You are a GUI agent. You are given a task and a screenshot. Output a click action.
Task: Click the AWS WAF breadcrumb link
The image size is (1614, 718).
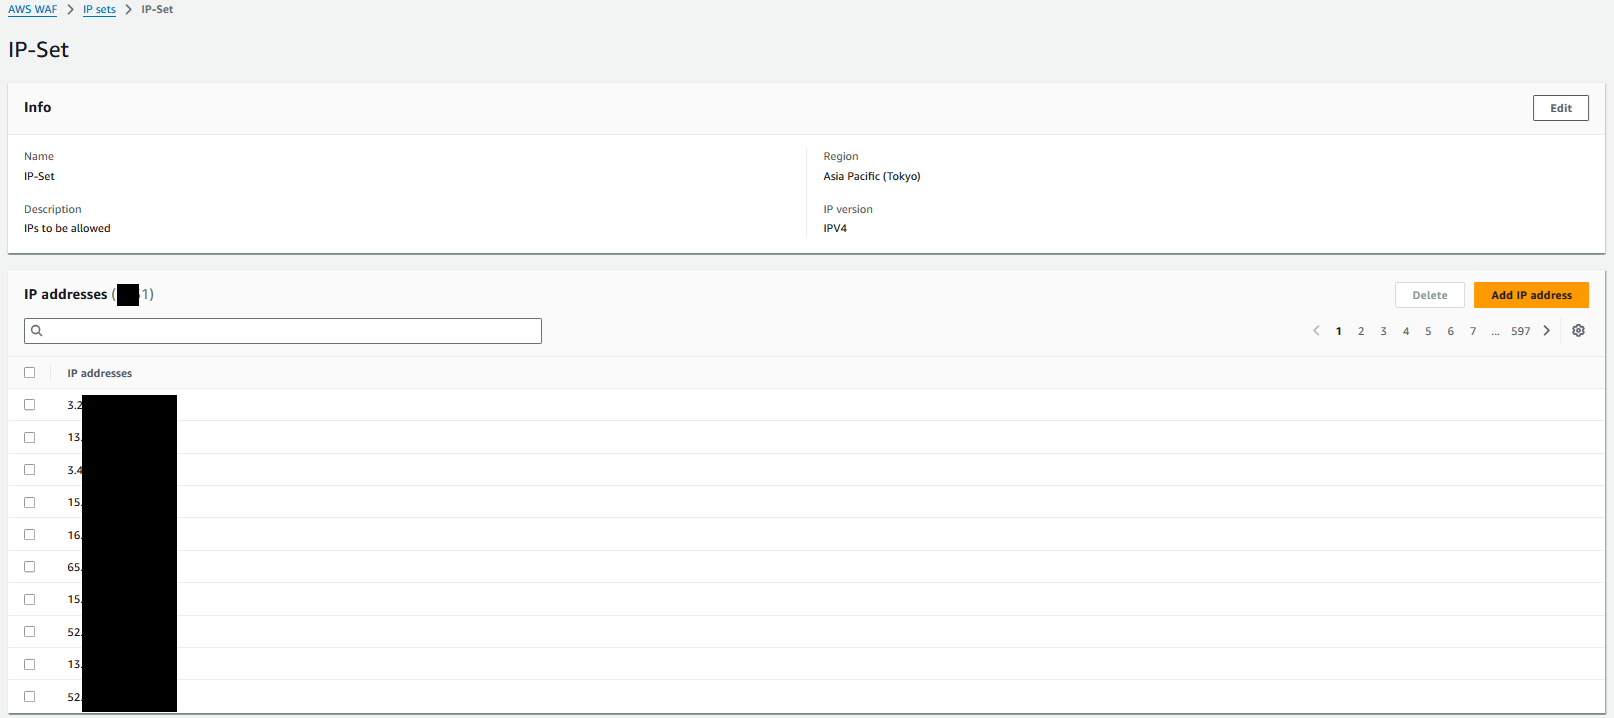33,10
